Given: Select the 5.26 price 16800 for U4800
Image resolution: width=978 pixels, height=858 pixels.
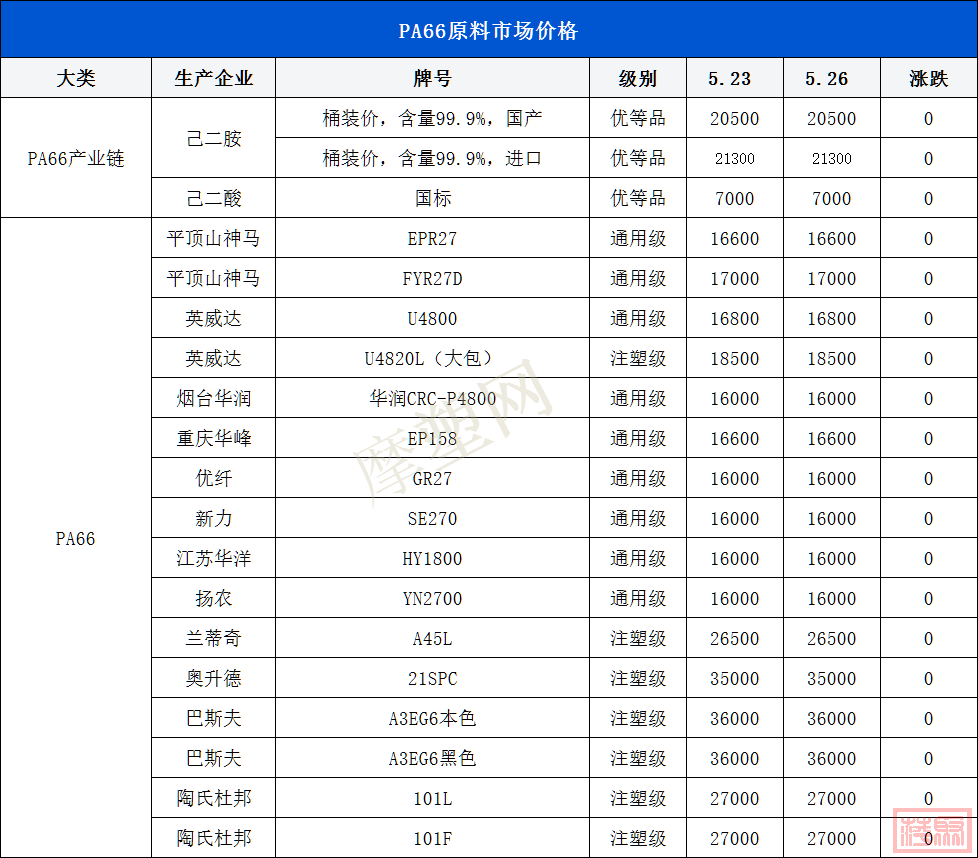Looking at the screenshot, I should (831, 318).
